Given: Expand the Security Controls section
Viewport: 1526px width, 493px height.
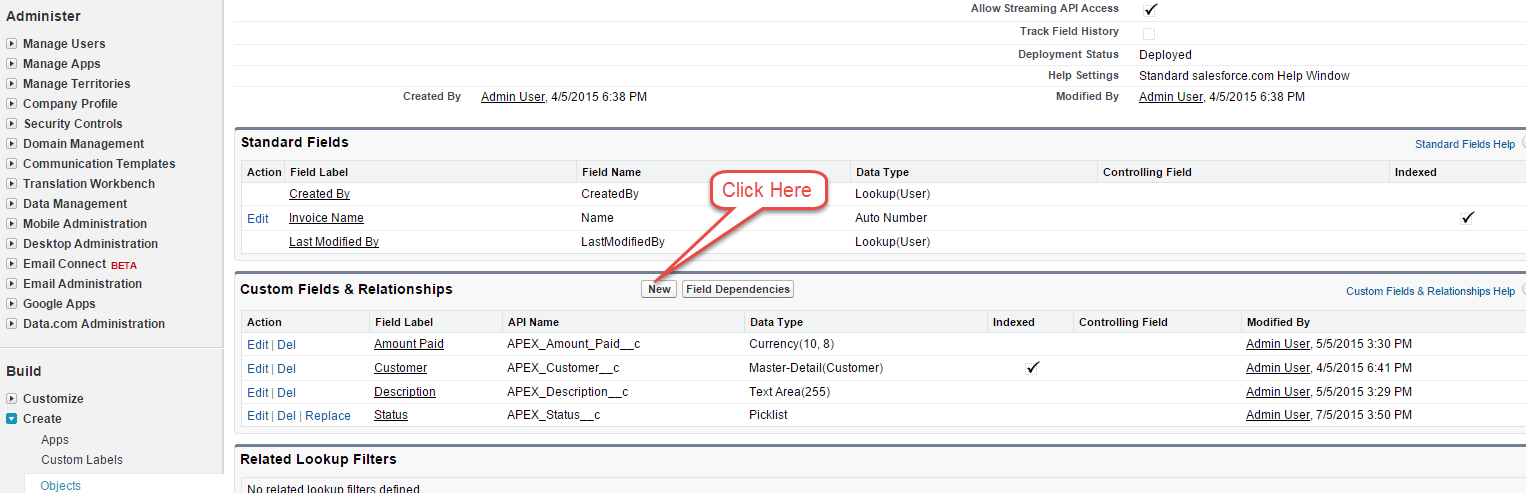Looking at the screenshot, I should (x=12, y=124).
